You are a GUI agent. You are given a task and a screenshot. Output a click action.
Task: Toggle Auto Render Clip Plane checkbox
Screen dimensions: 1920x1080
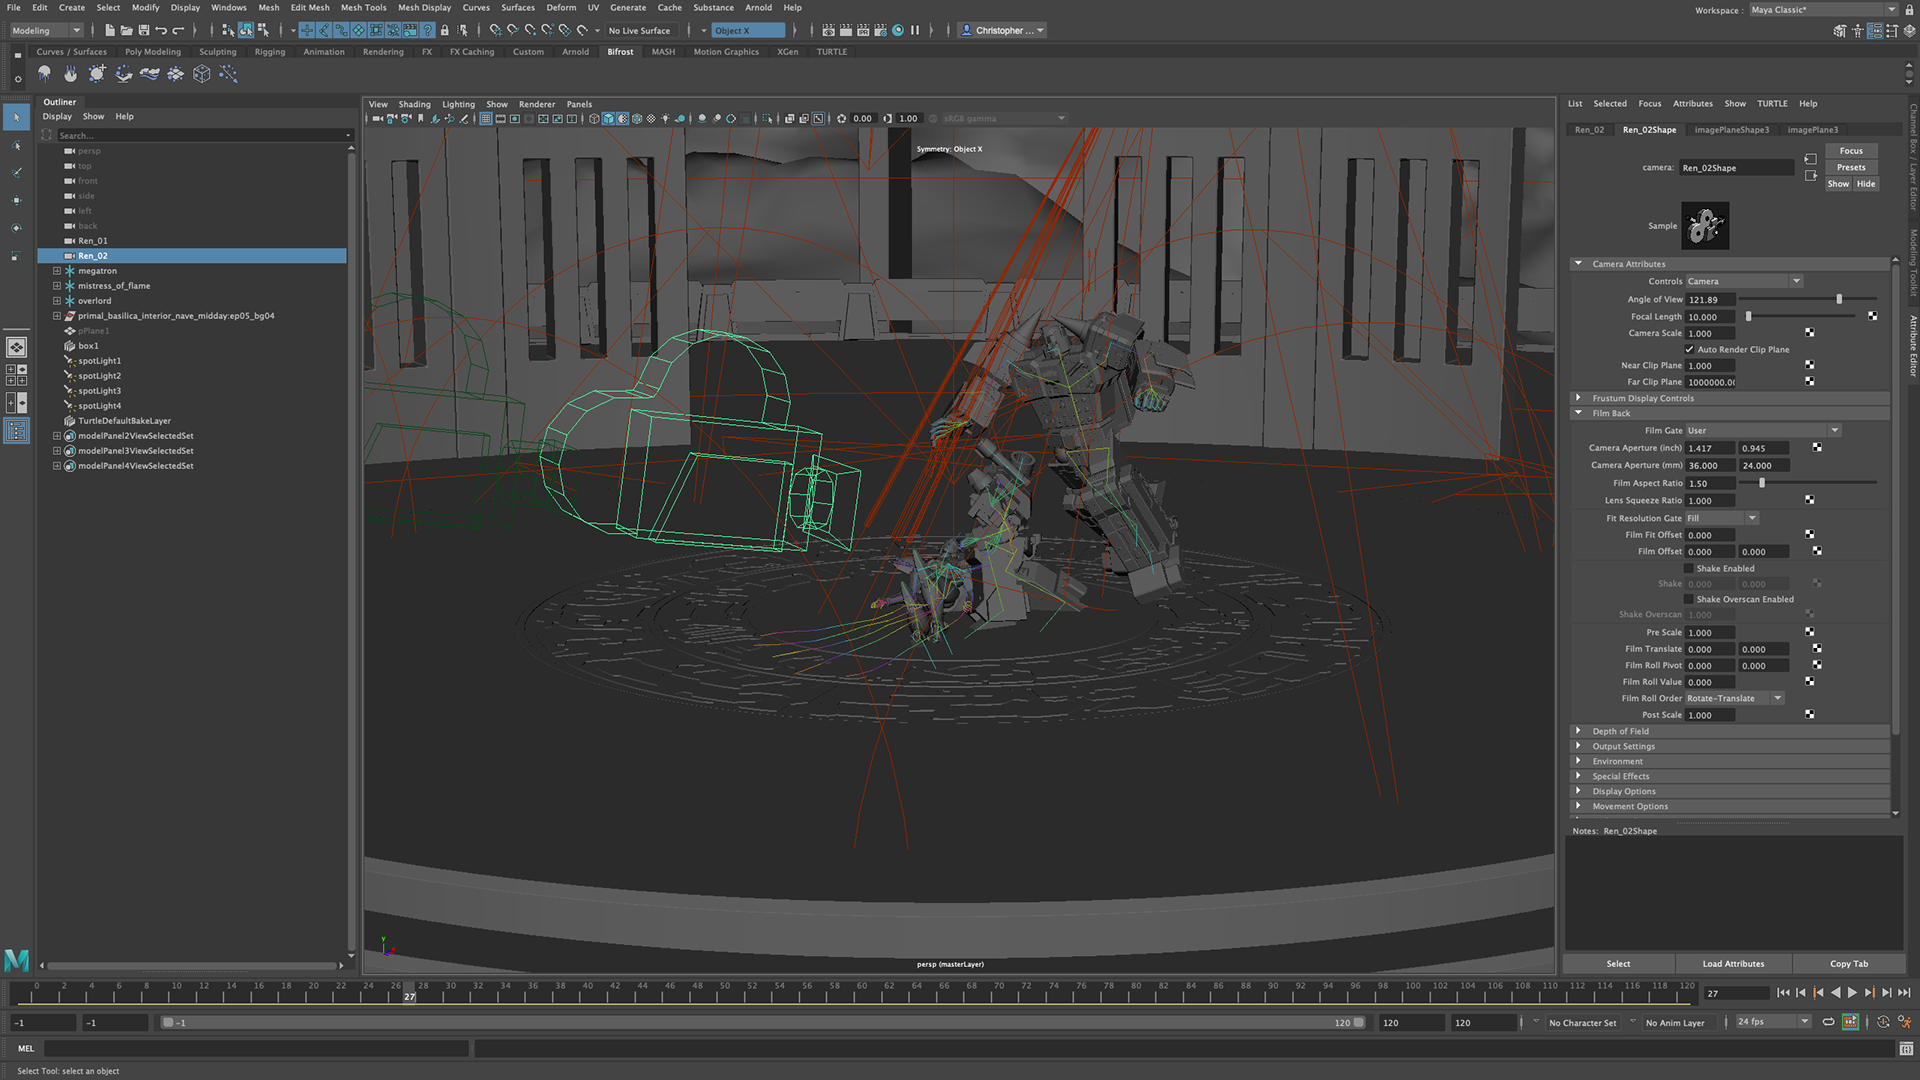(1690, 350)
